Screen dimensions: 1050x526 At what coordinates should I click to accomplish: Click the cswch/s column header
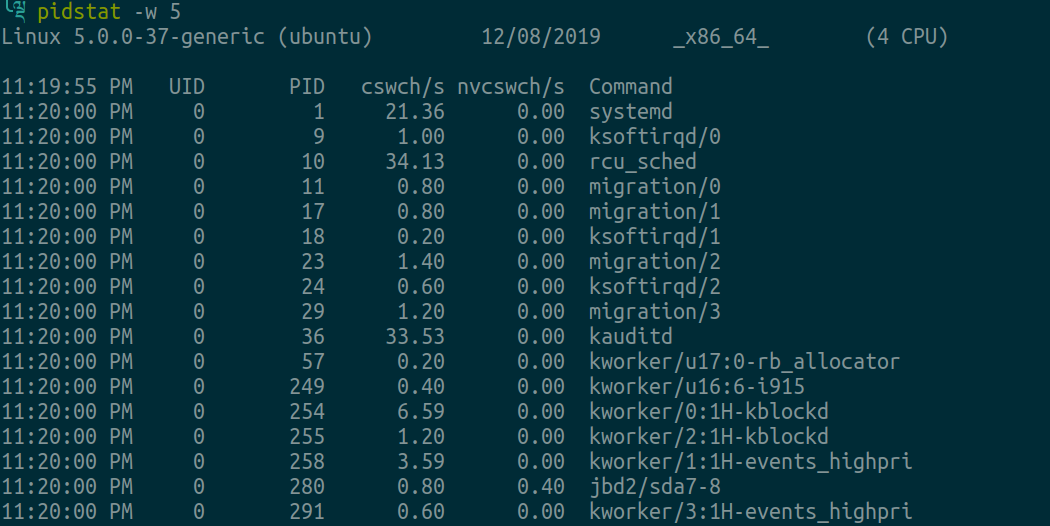(402, 86)
